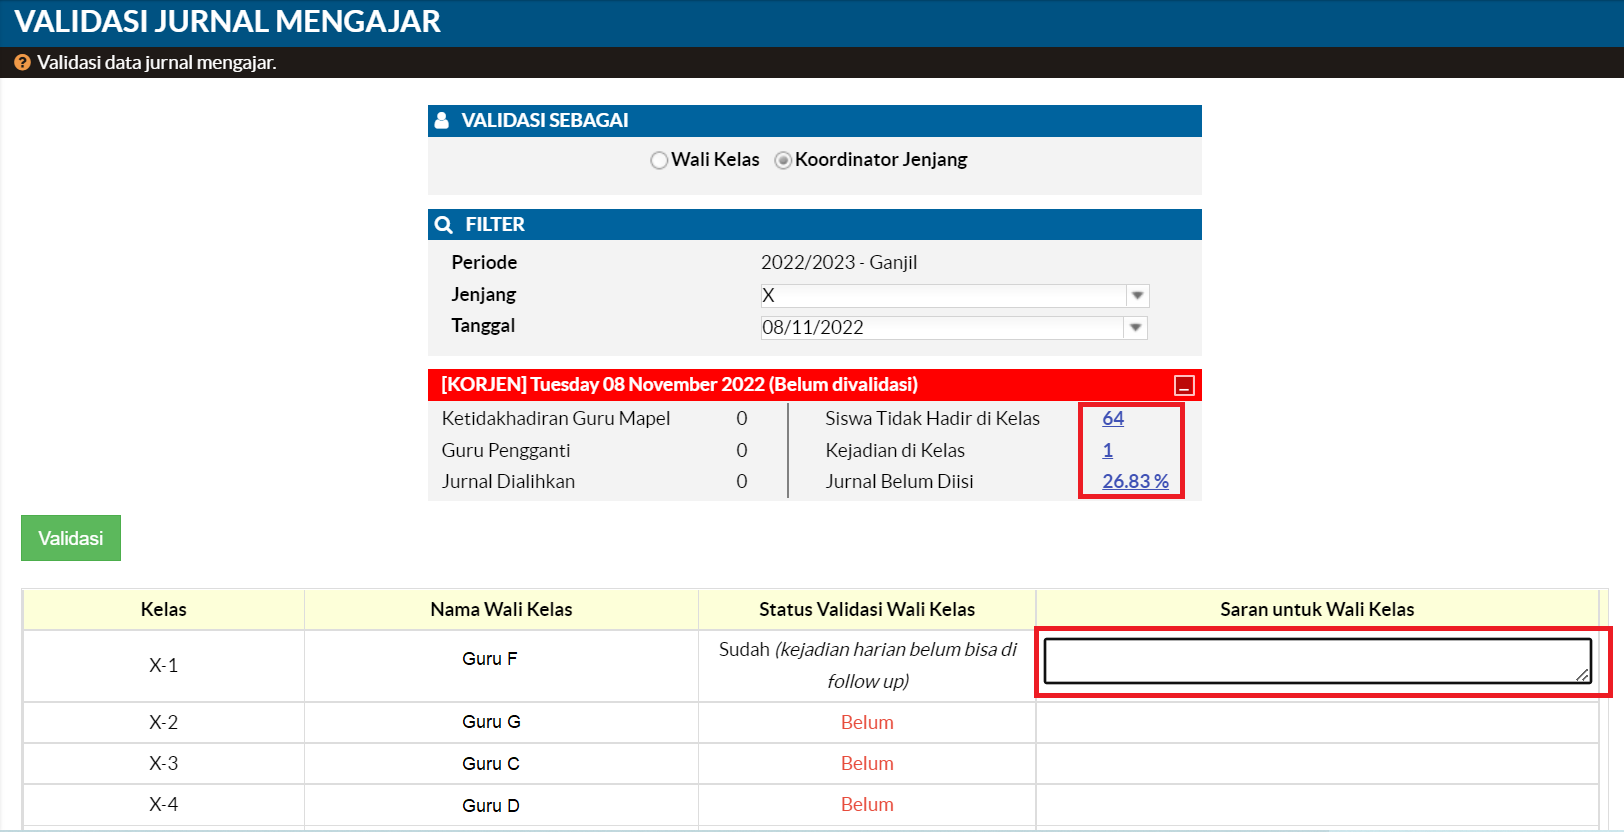Click the Belum status for X-4

coord(867,804)
